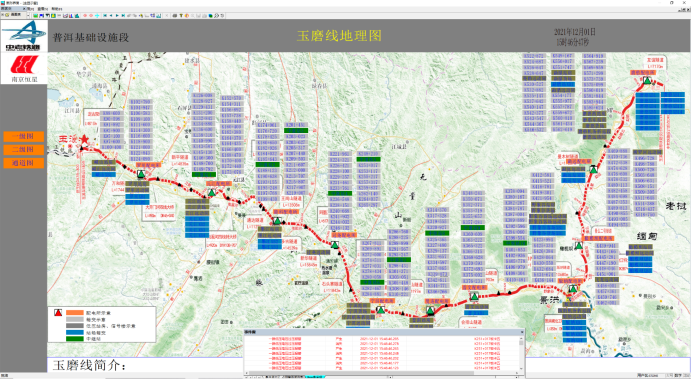Click the cyan four-way pan arrows icon

pyautogui.click(x=97, y=15)
